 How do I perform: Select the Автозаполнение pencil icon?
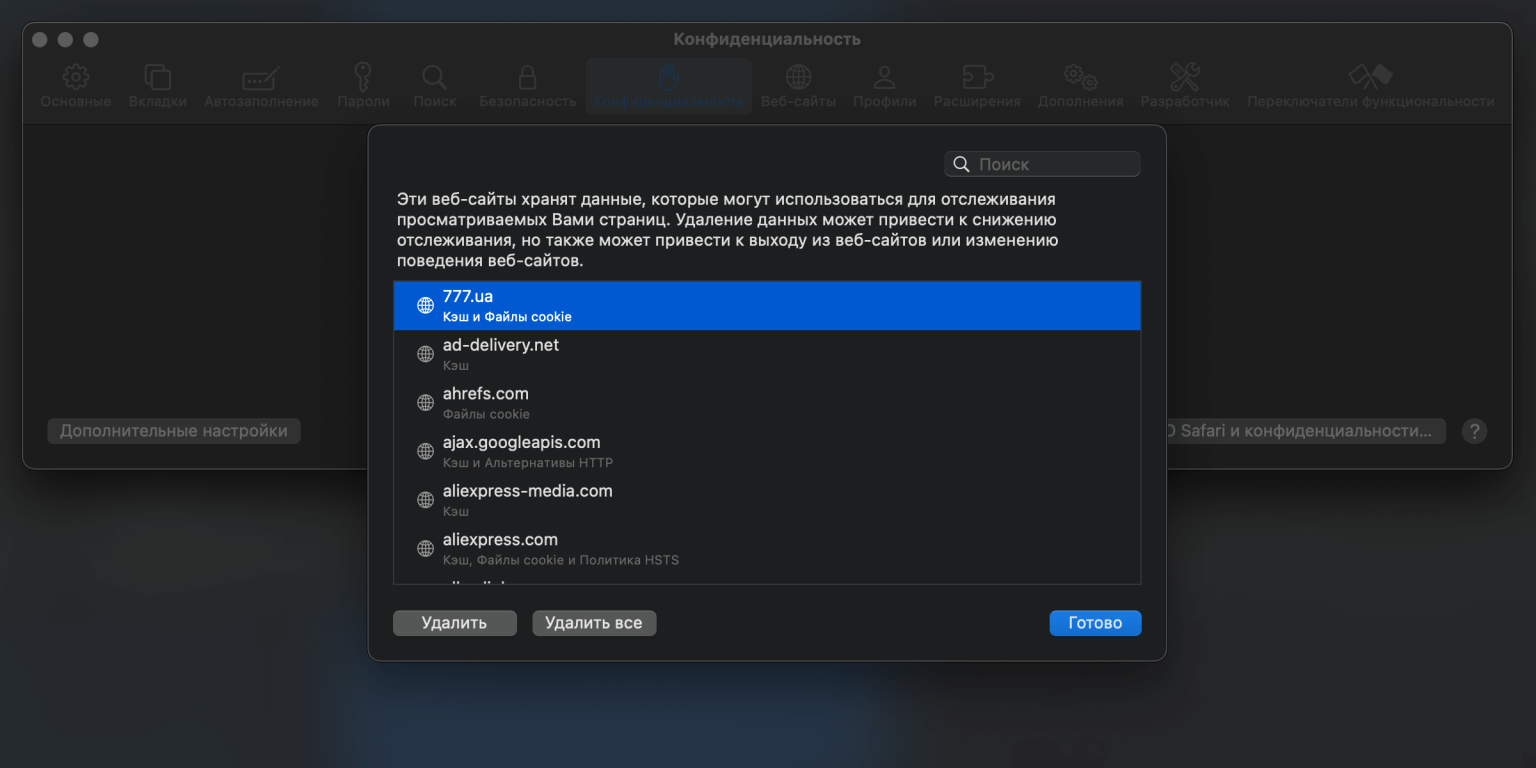tap(261, 78)
